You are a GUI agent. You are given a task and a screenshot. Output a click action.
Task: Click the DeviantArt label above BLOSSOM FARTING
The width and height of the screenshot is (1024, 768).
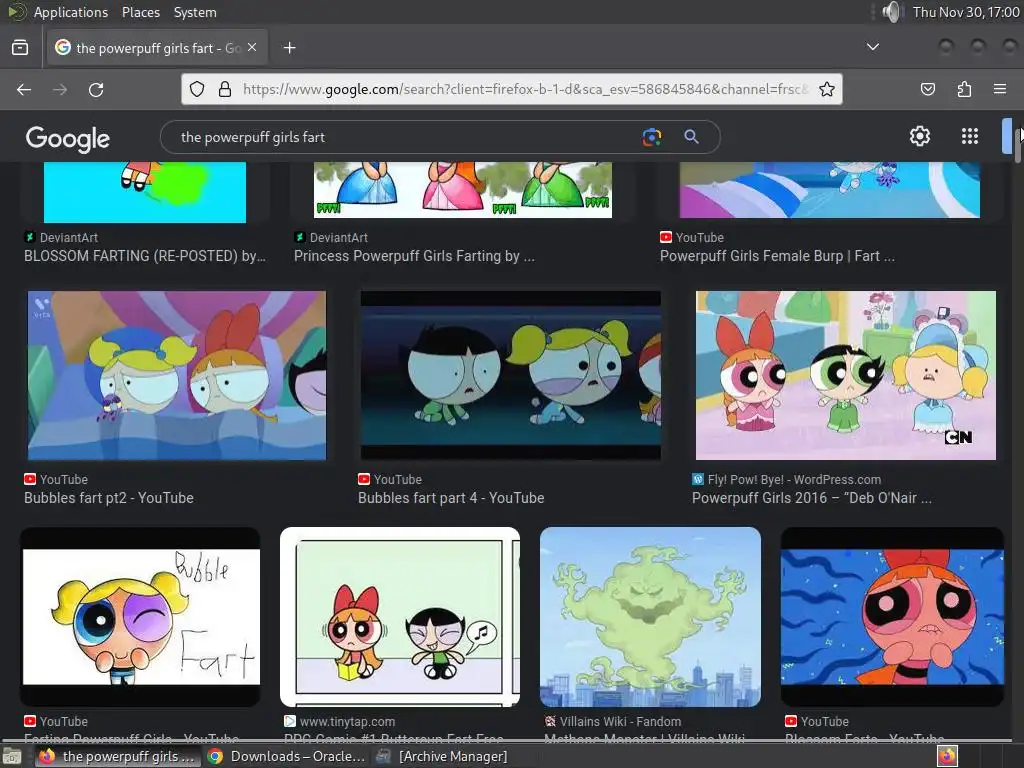[x=69, y=238]
